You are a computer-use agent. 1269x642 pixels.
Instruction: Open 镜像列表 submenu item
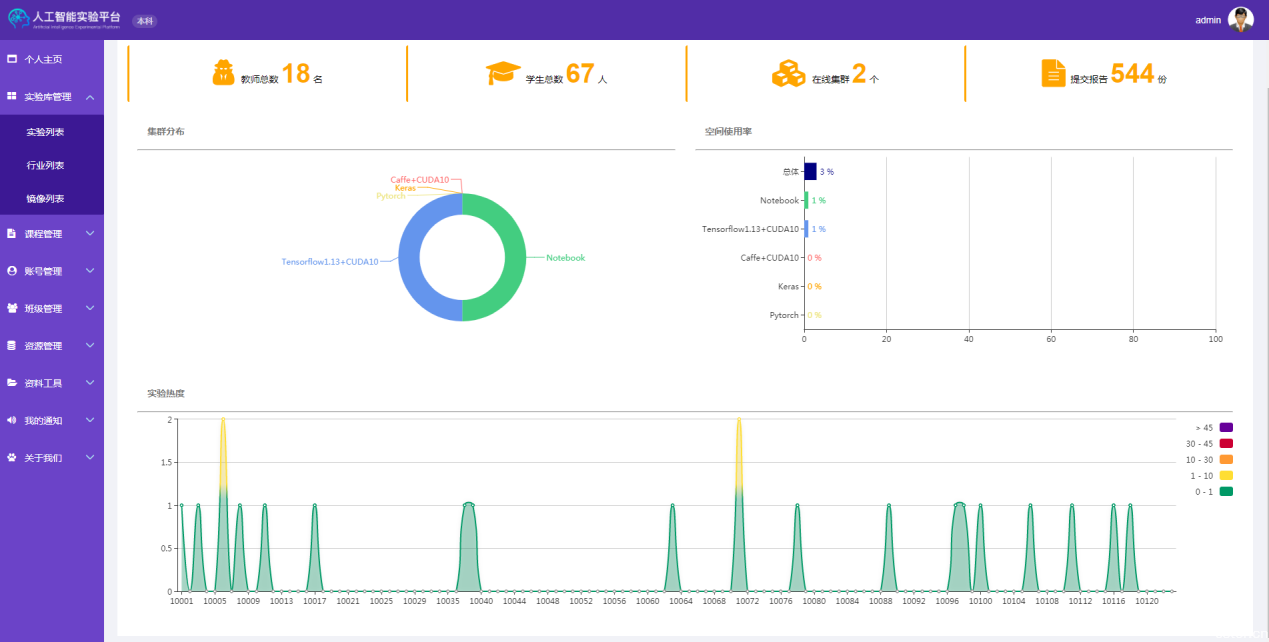point(45,199)
